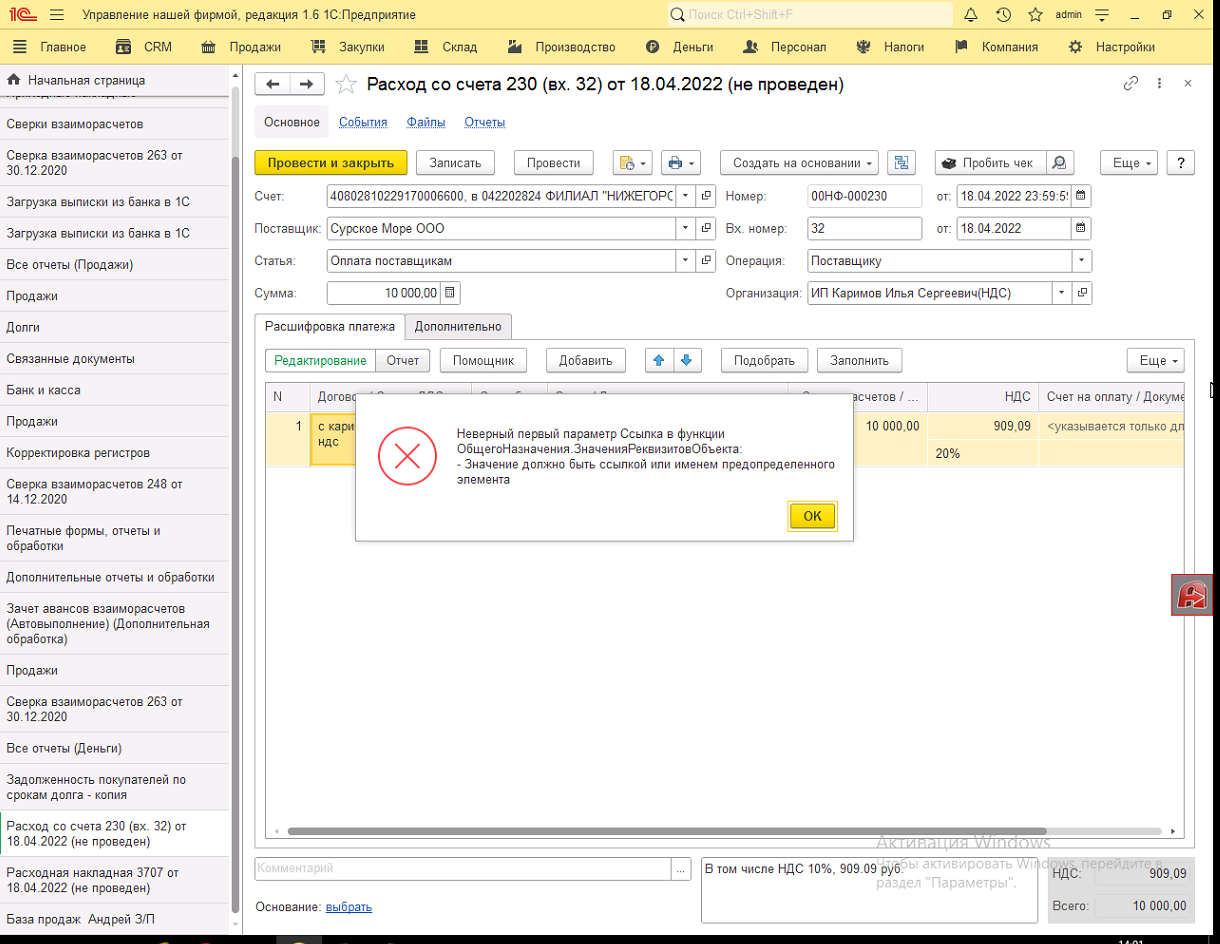Open Корректировка регистров in the left panel
Screen dimensions: 1220x944
pos(115,453)
